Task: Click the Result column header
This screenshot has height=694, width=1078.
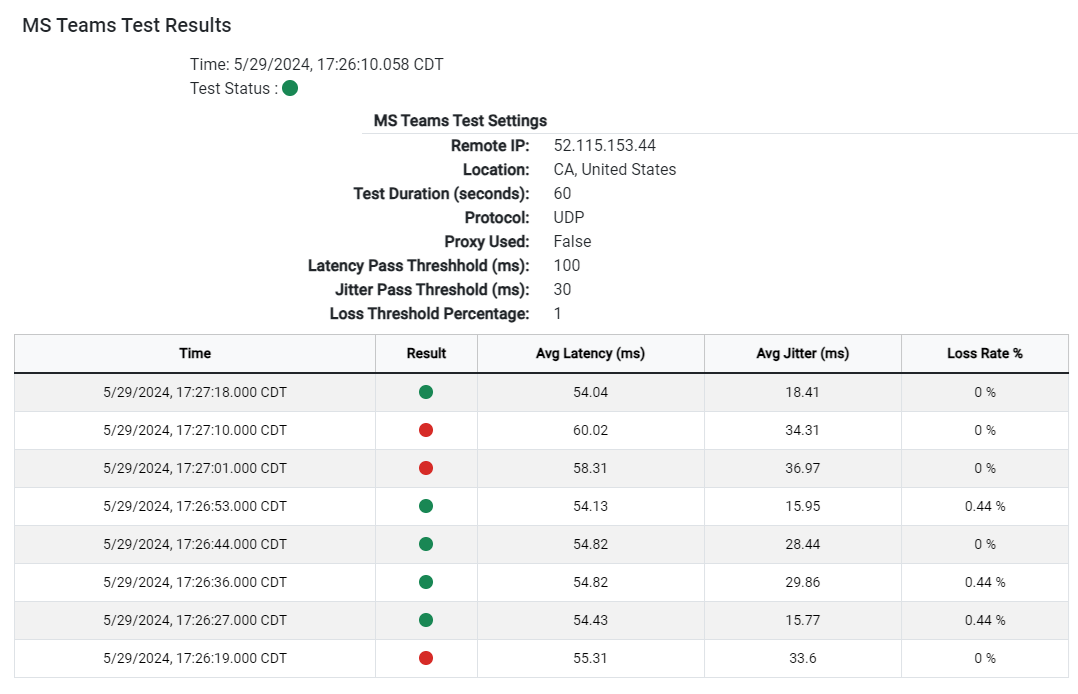Action: click(426, 354)
